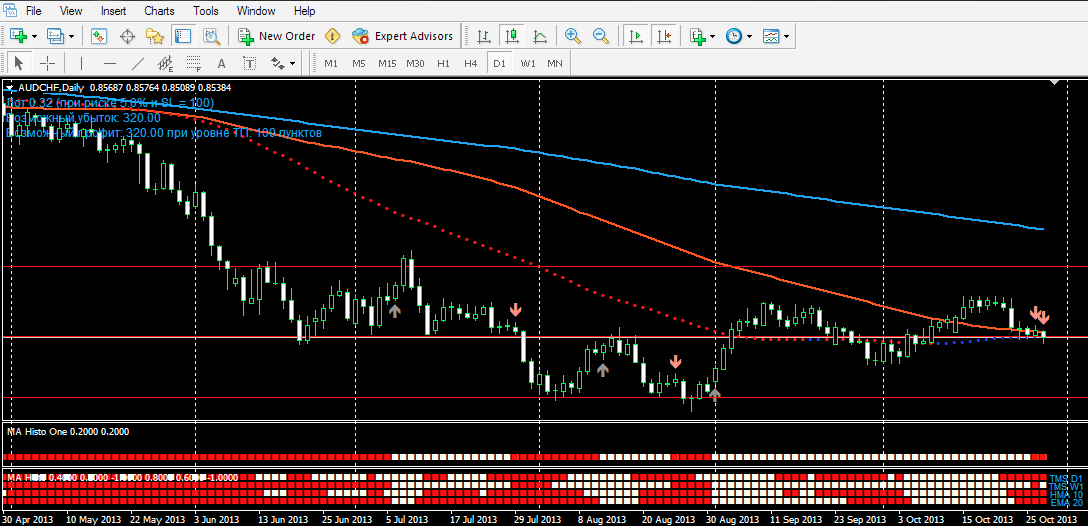
Task: Select the Crosshair tool
Action: [47, 63]
